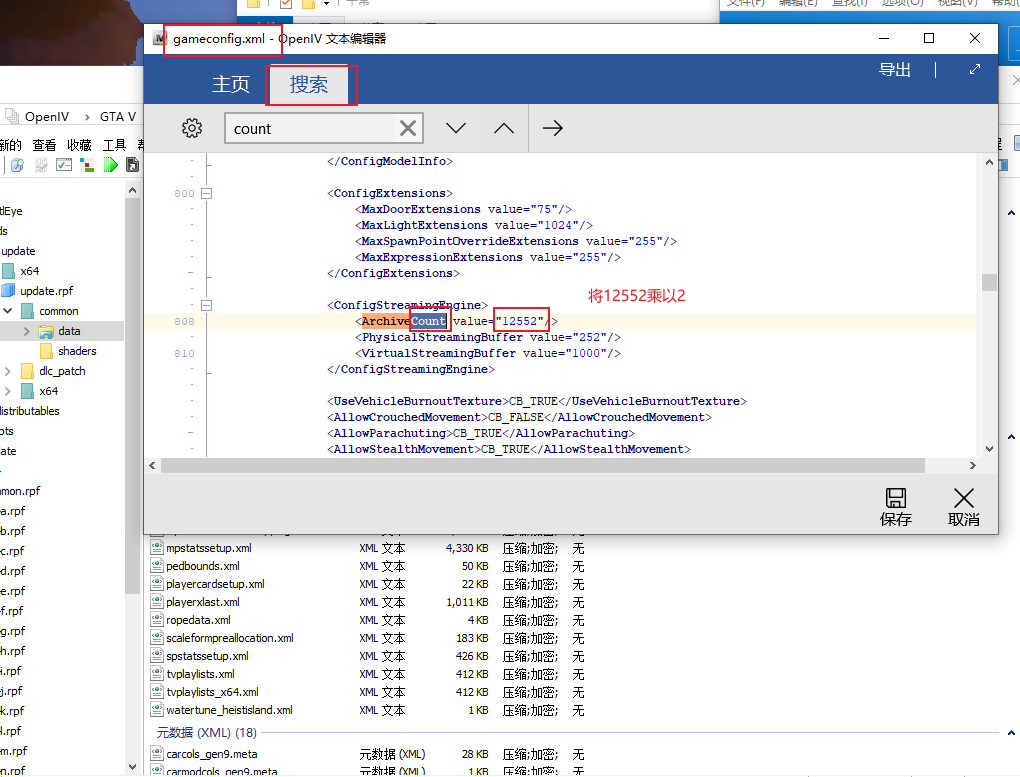The image size is (1020, 777).
Task: Click the carcols_gen9.meta file icon
Action: pyautogui.click(x=157, y=754)
